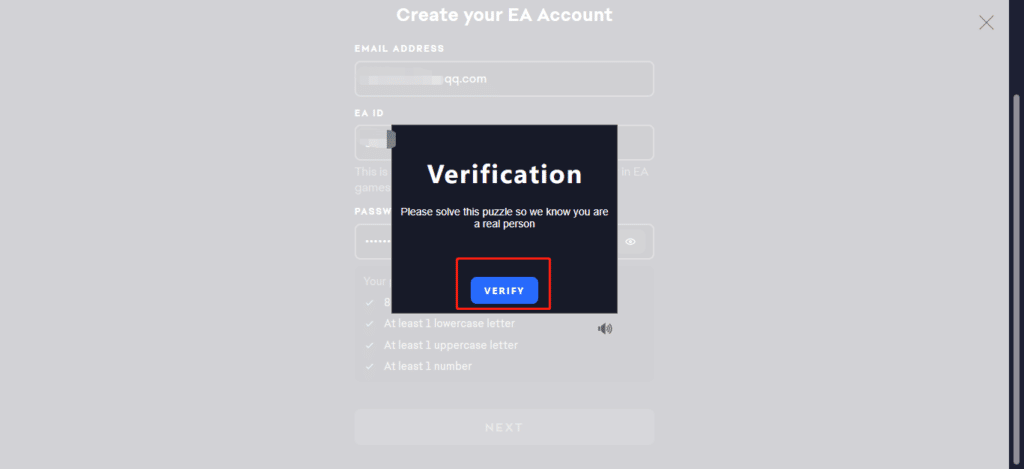This screenshot has width=1024, height=469.
Task: Click the EA ID field label
Action: pyautogui.click(x=369, y=113)
